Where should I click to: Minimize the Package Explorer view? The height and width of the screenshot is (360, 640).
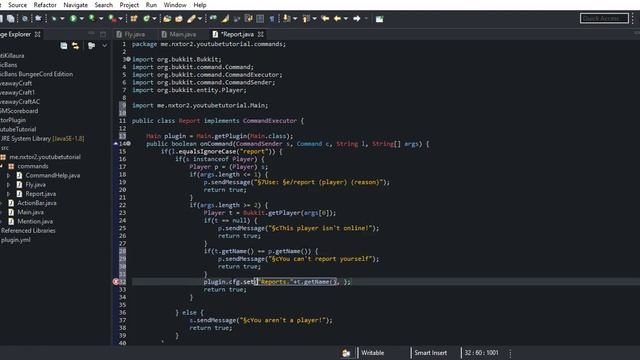point(91,34)
